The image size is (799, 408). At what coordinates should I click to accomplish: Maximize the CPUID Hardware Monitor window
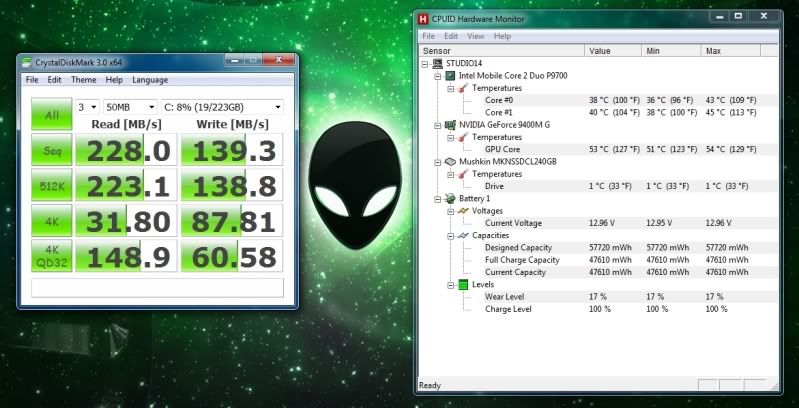pyautogui.click(x=738, y=16)
